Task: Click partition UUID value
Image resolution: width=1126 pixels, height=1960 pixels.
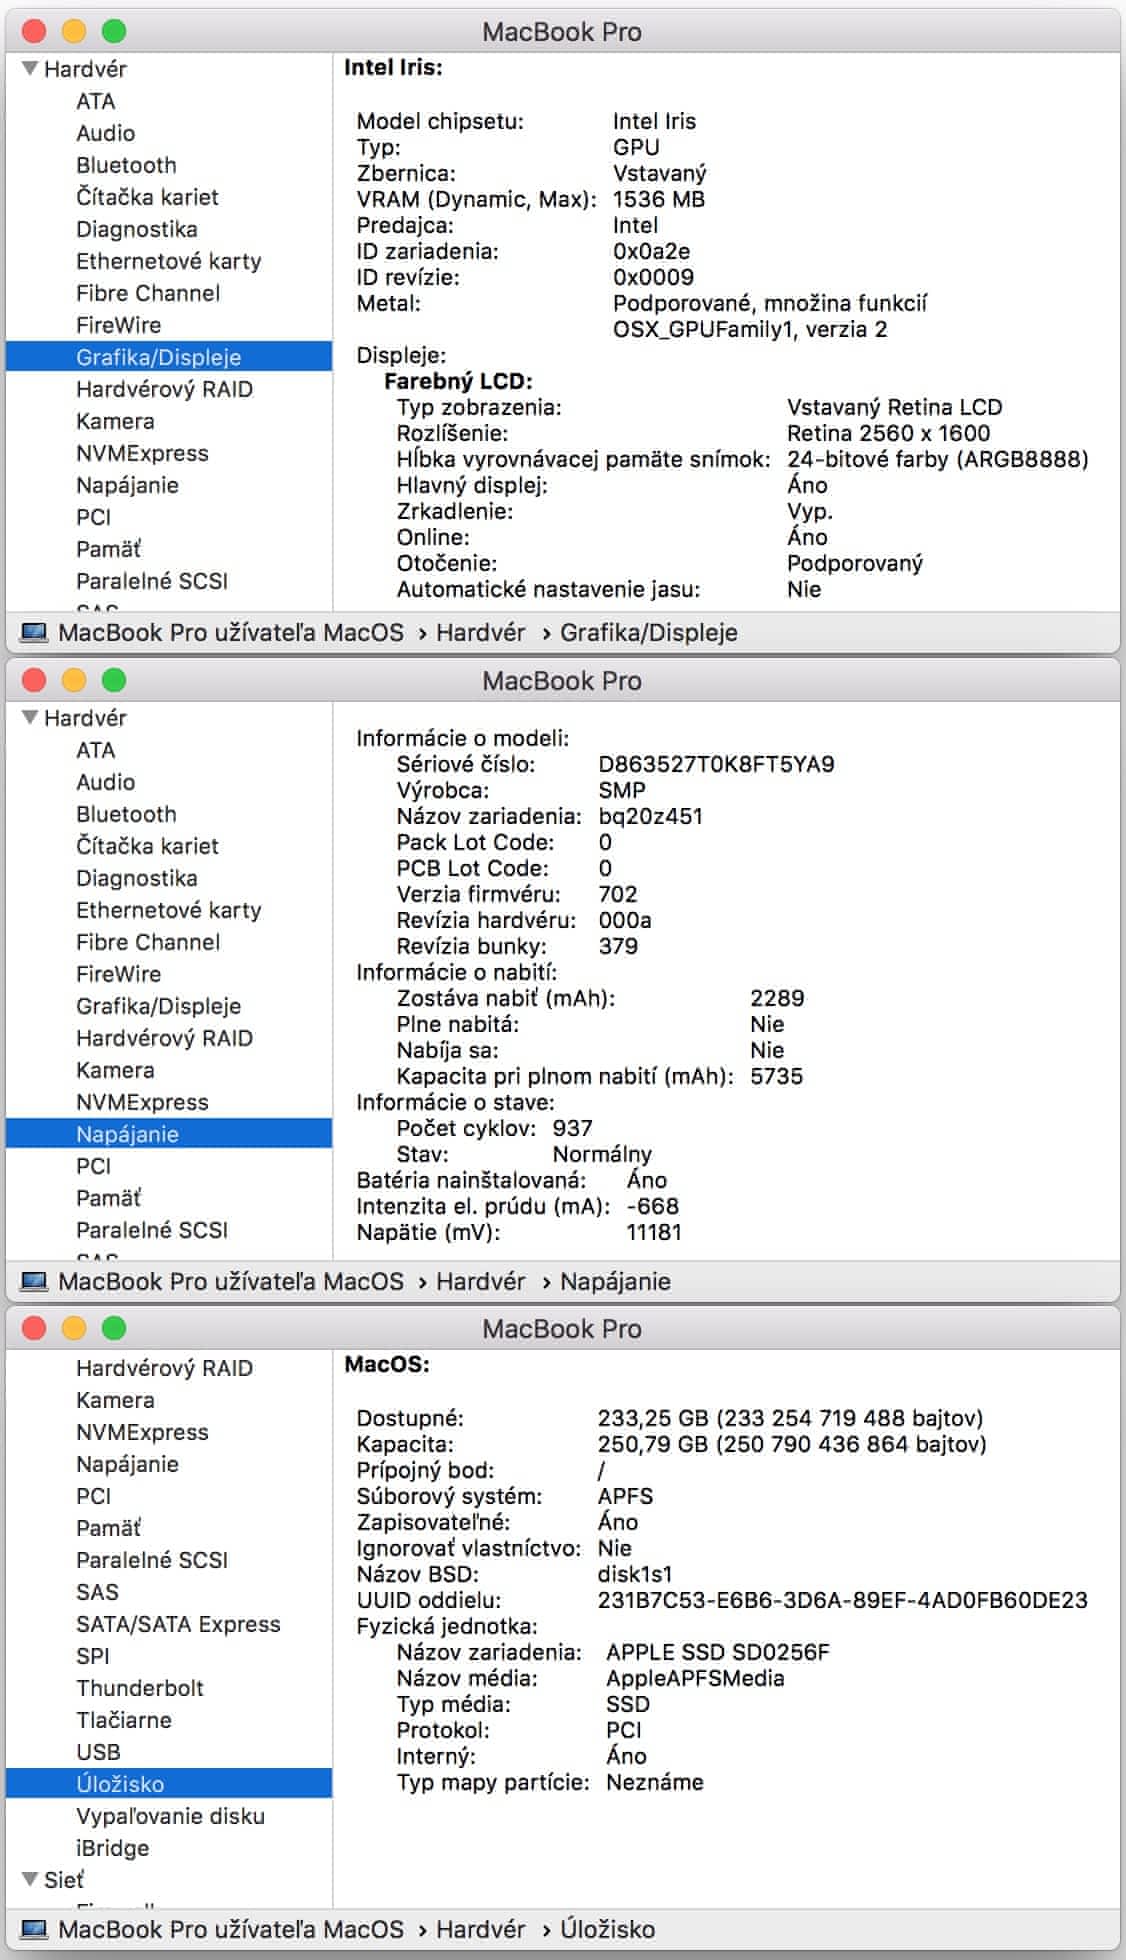Action: [842, 1600]
